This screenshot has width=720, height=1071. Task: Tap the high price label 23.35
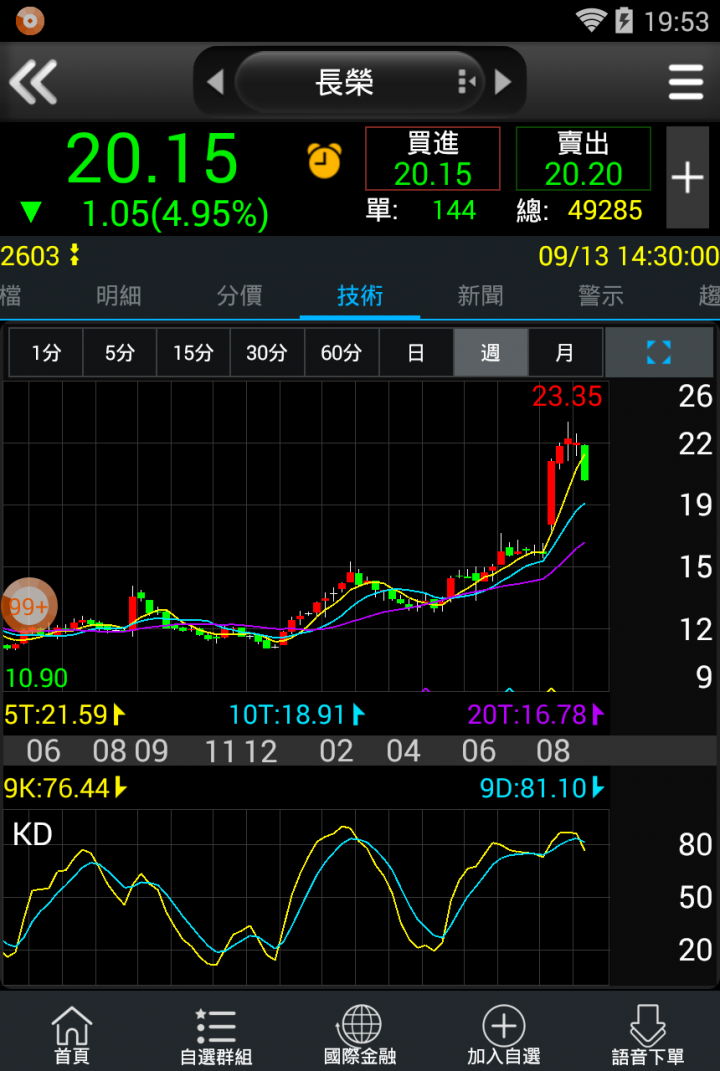click(x=567, y=396)
